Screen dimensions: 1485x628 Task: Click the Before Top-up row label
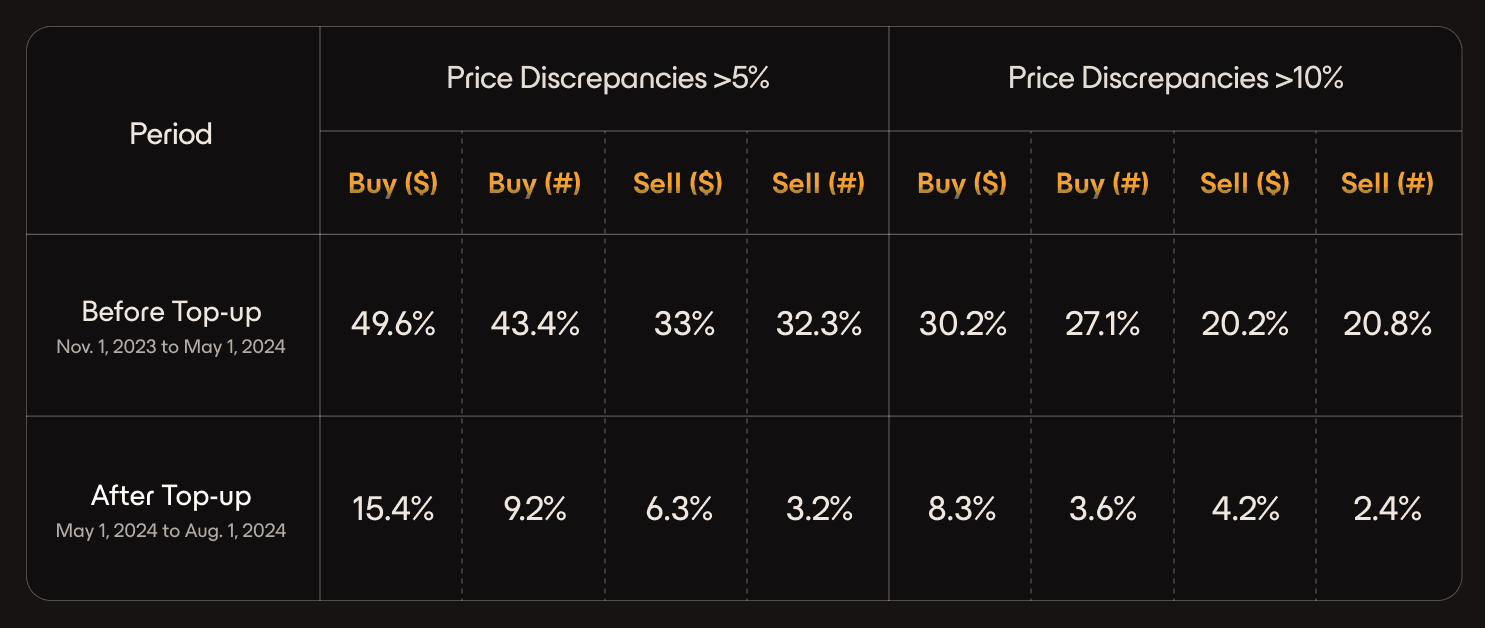[x=171, y=311]
